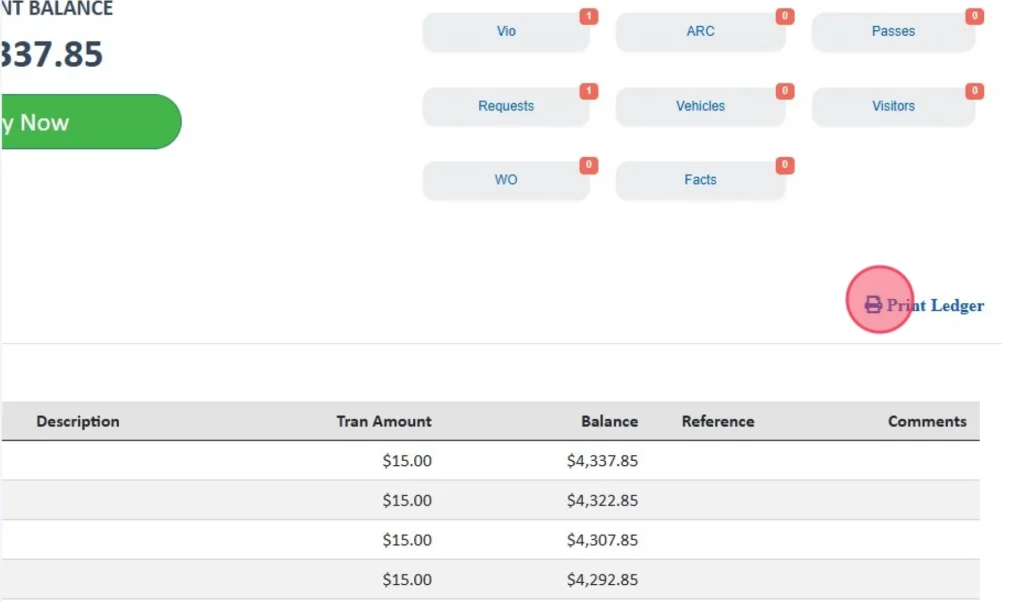Click the $4,337.85 balance row cell

click(602, 461)
